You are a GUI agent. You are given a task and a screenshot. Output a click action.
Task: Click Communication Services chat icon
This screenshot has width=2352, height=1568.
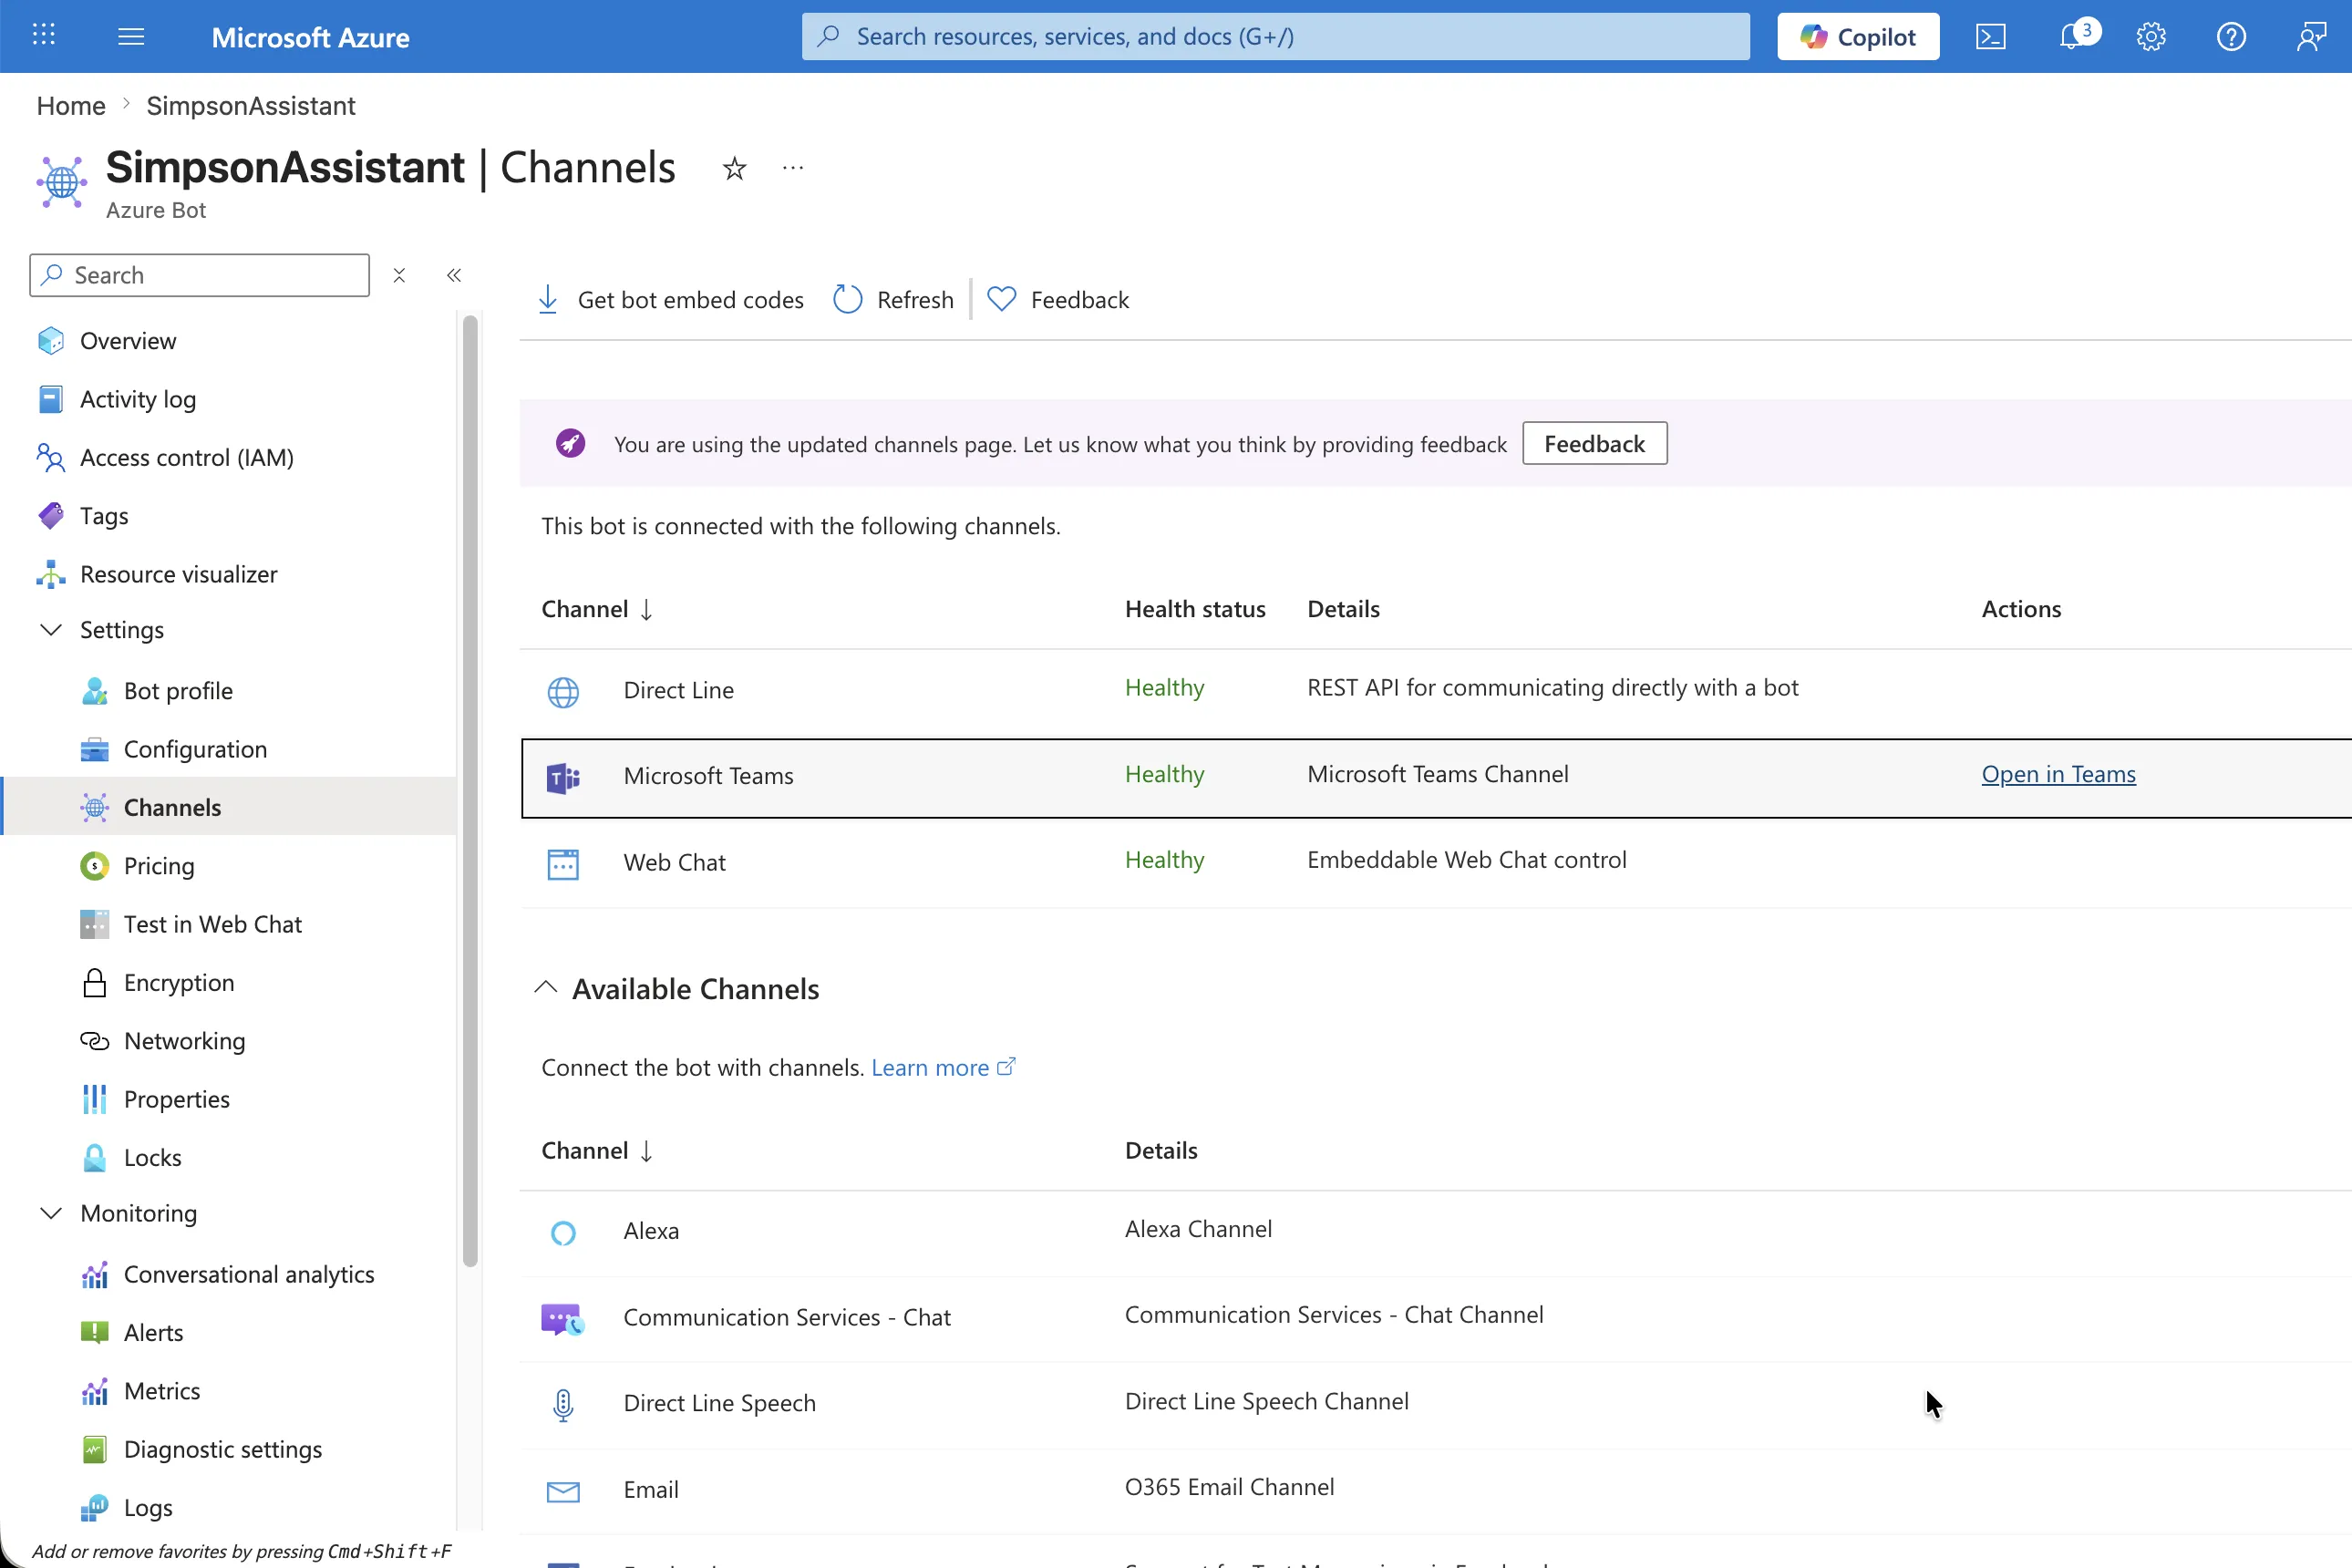(x=563, y=1319)
